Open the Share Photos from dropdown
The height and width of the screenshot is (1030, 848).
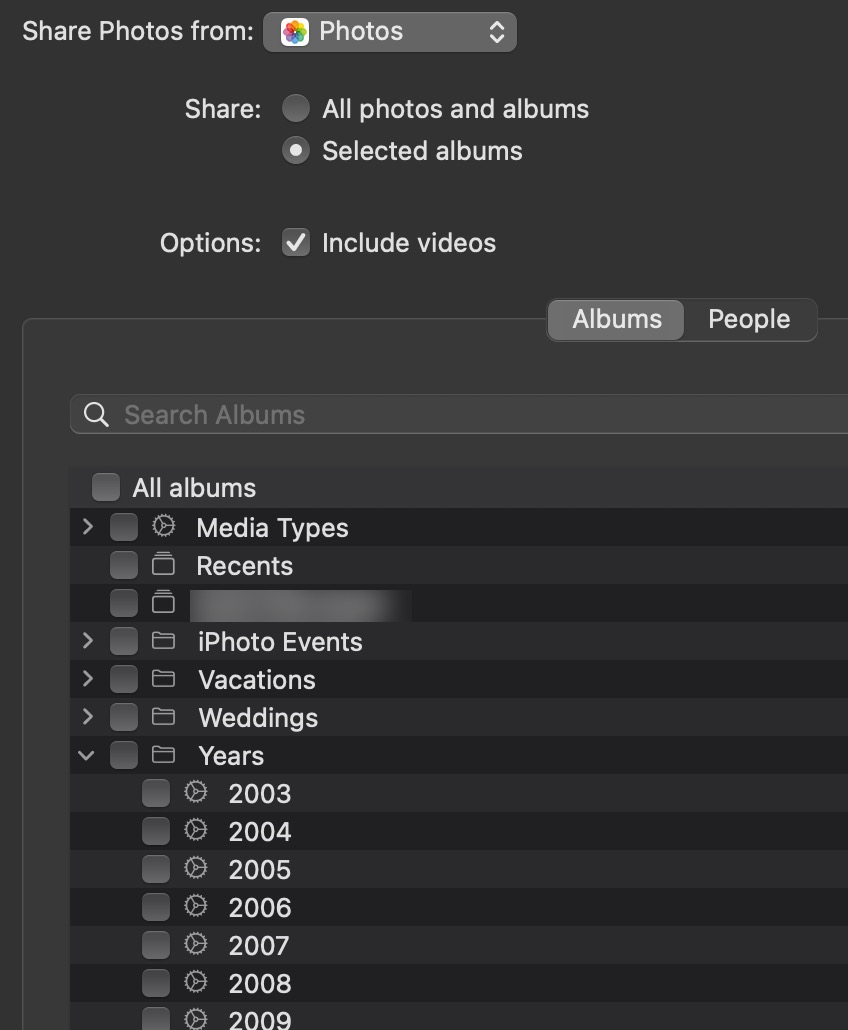390,31
